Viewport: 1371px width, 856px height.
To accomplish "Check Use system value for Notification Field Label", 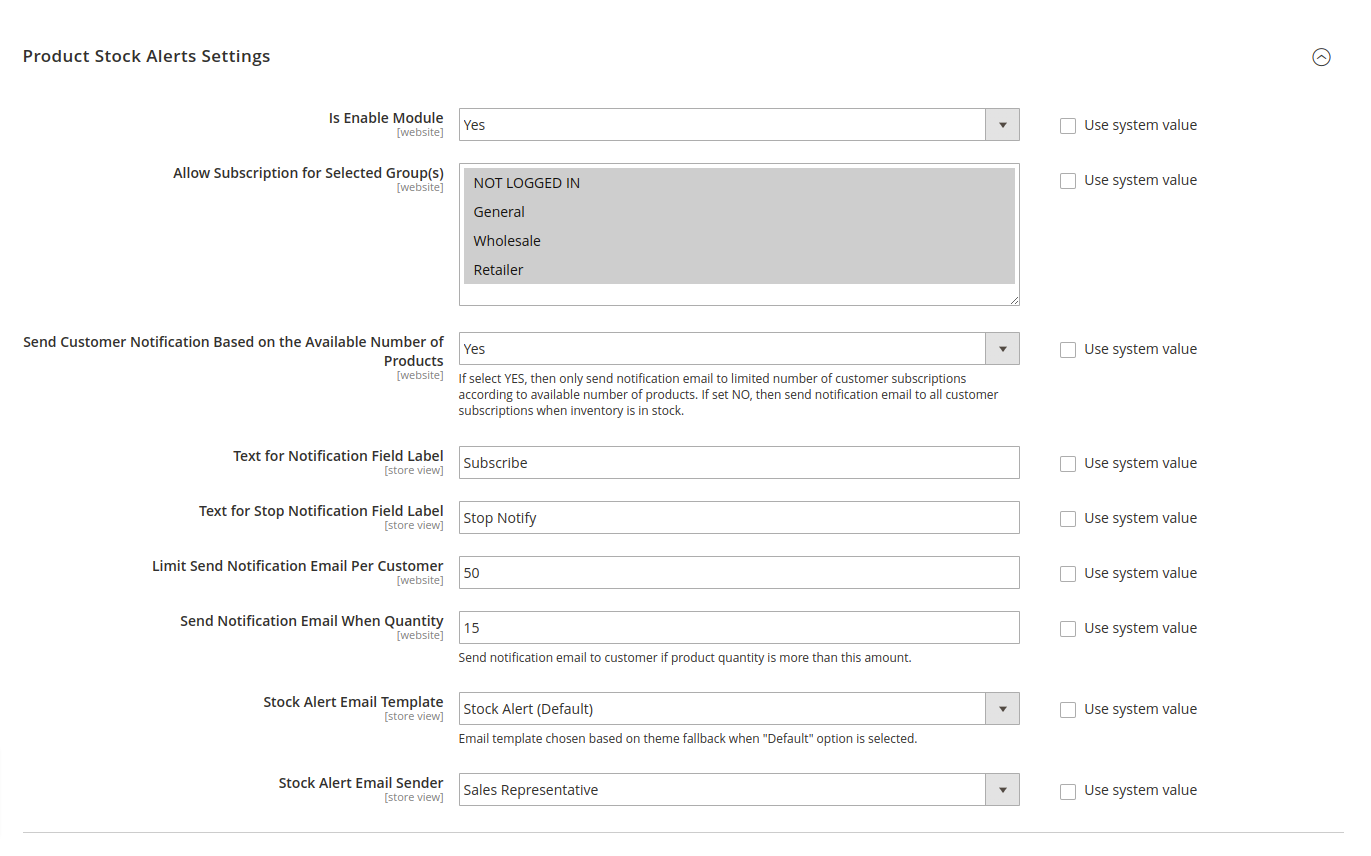I will tap(1068, 464).
